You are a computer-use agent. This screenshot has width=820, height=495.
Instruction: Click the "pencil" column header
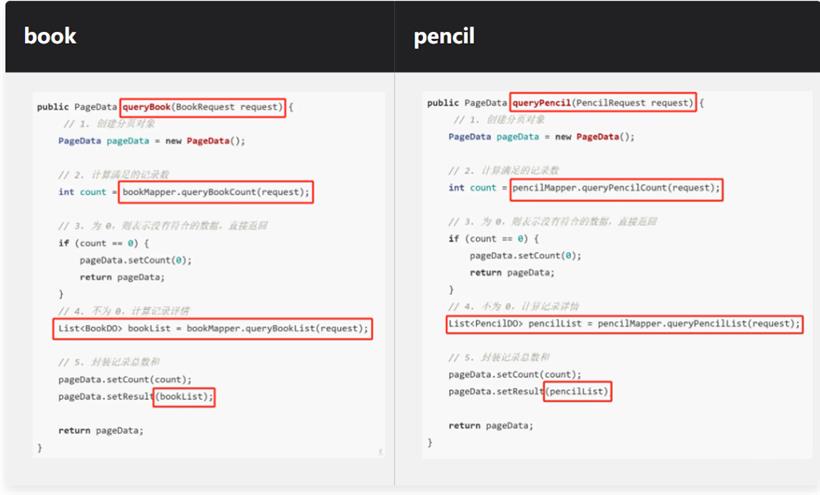[x=444, y=37]
